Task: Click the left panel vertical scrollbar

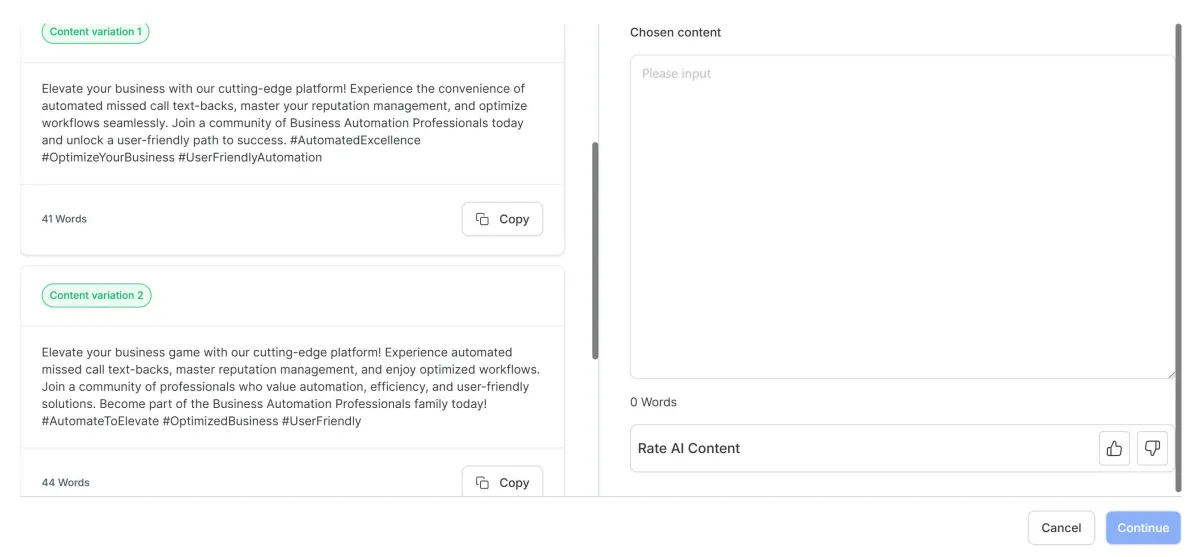Action: 596,250
